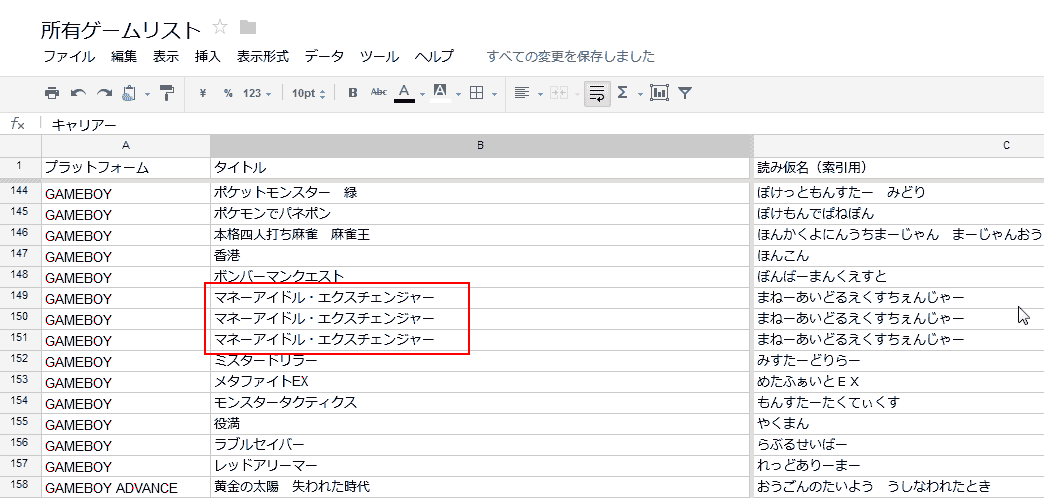Toggle bold formatting
Image resolution: width=1044 pixels, height=498 pixels.
point(354,94)
